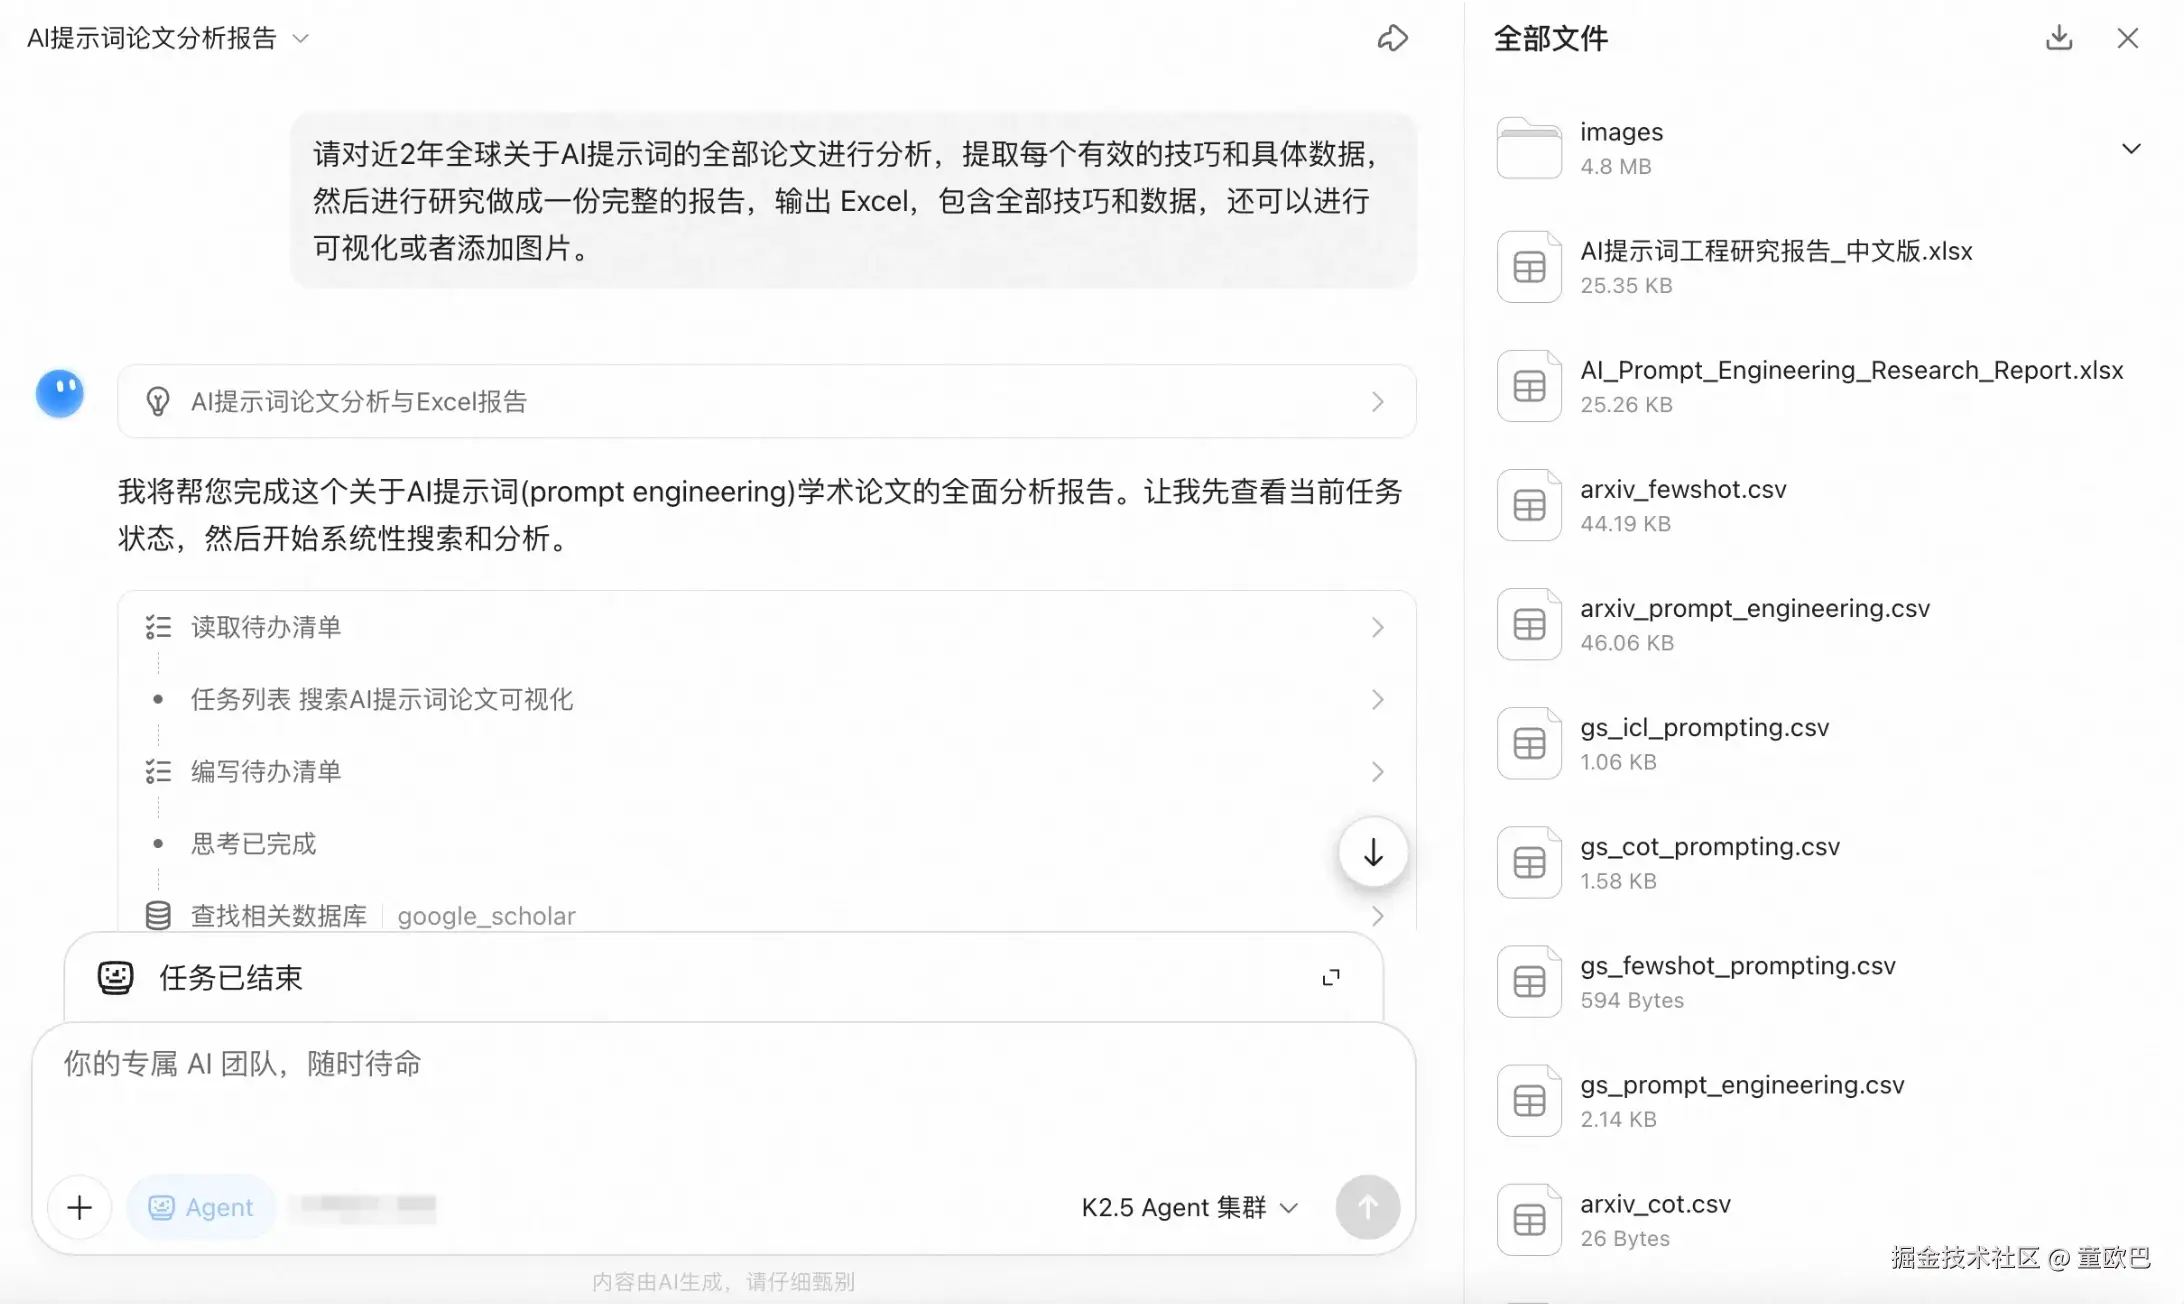The width and height of the screenshot is (2184, 1304).
Task: Download all files icon
Action: pos(2058,38)
